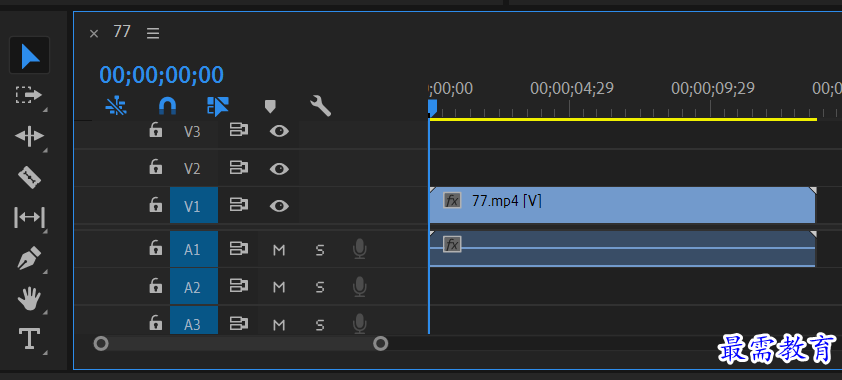Toggle A2 track targeting

(194, 287)
